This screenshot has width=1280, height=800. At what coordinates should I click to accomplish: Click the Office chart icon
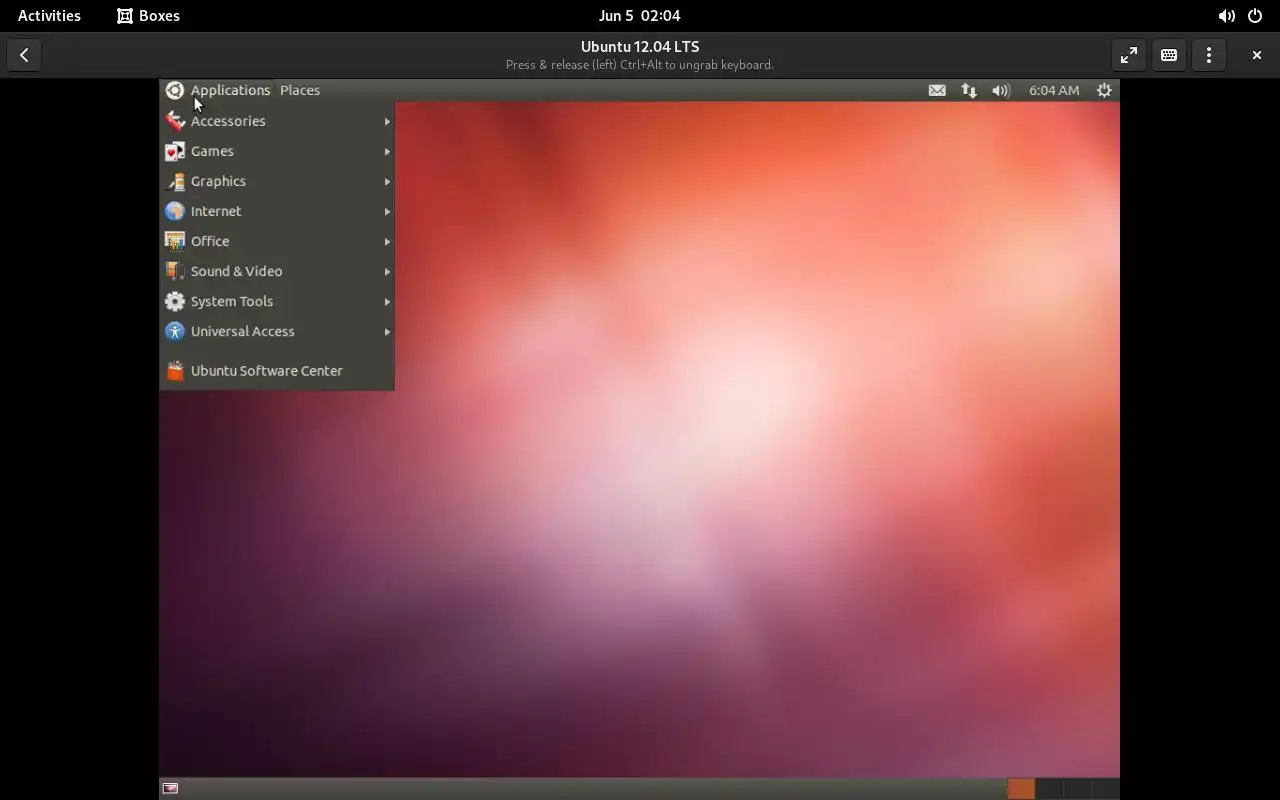(x=175, y=241)
